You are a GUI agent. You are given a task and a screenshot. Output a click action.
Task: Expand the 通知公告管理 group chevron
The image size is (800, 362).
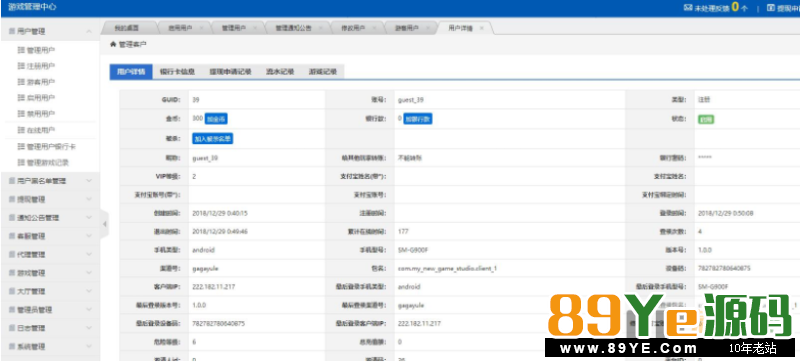coord(89,218)
